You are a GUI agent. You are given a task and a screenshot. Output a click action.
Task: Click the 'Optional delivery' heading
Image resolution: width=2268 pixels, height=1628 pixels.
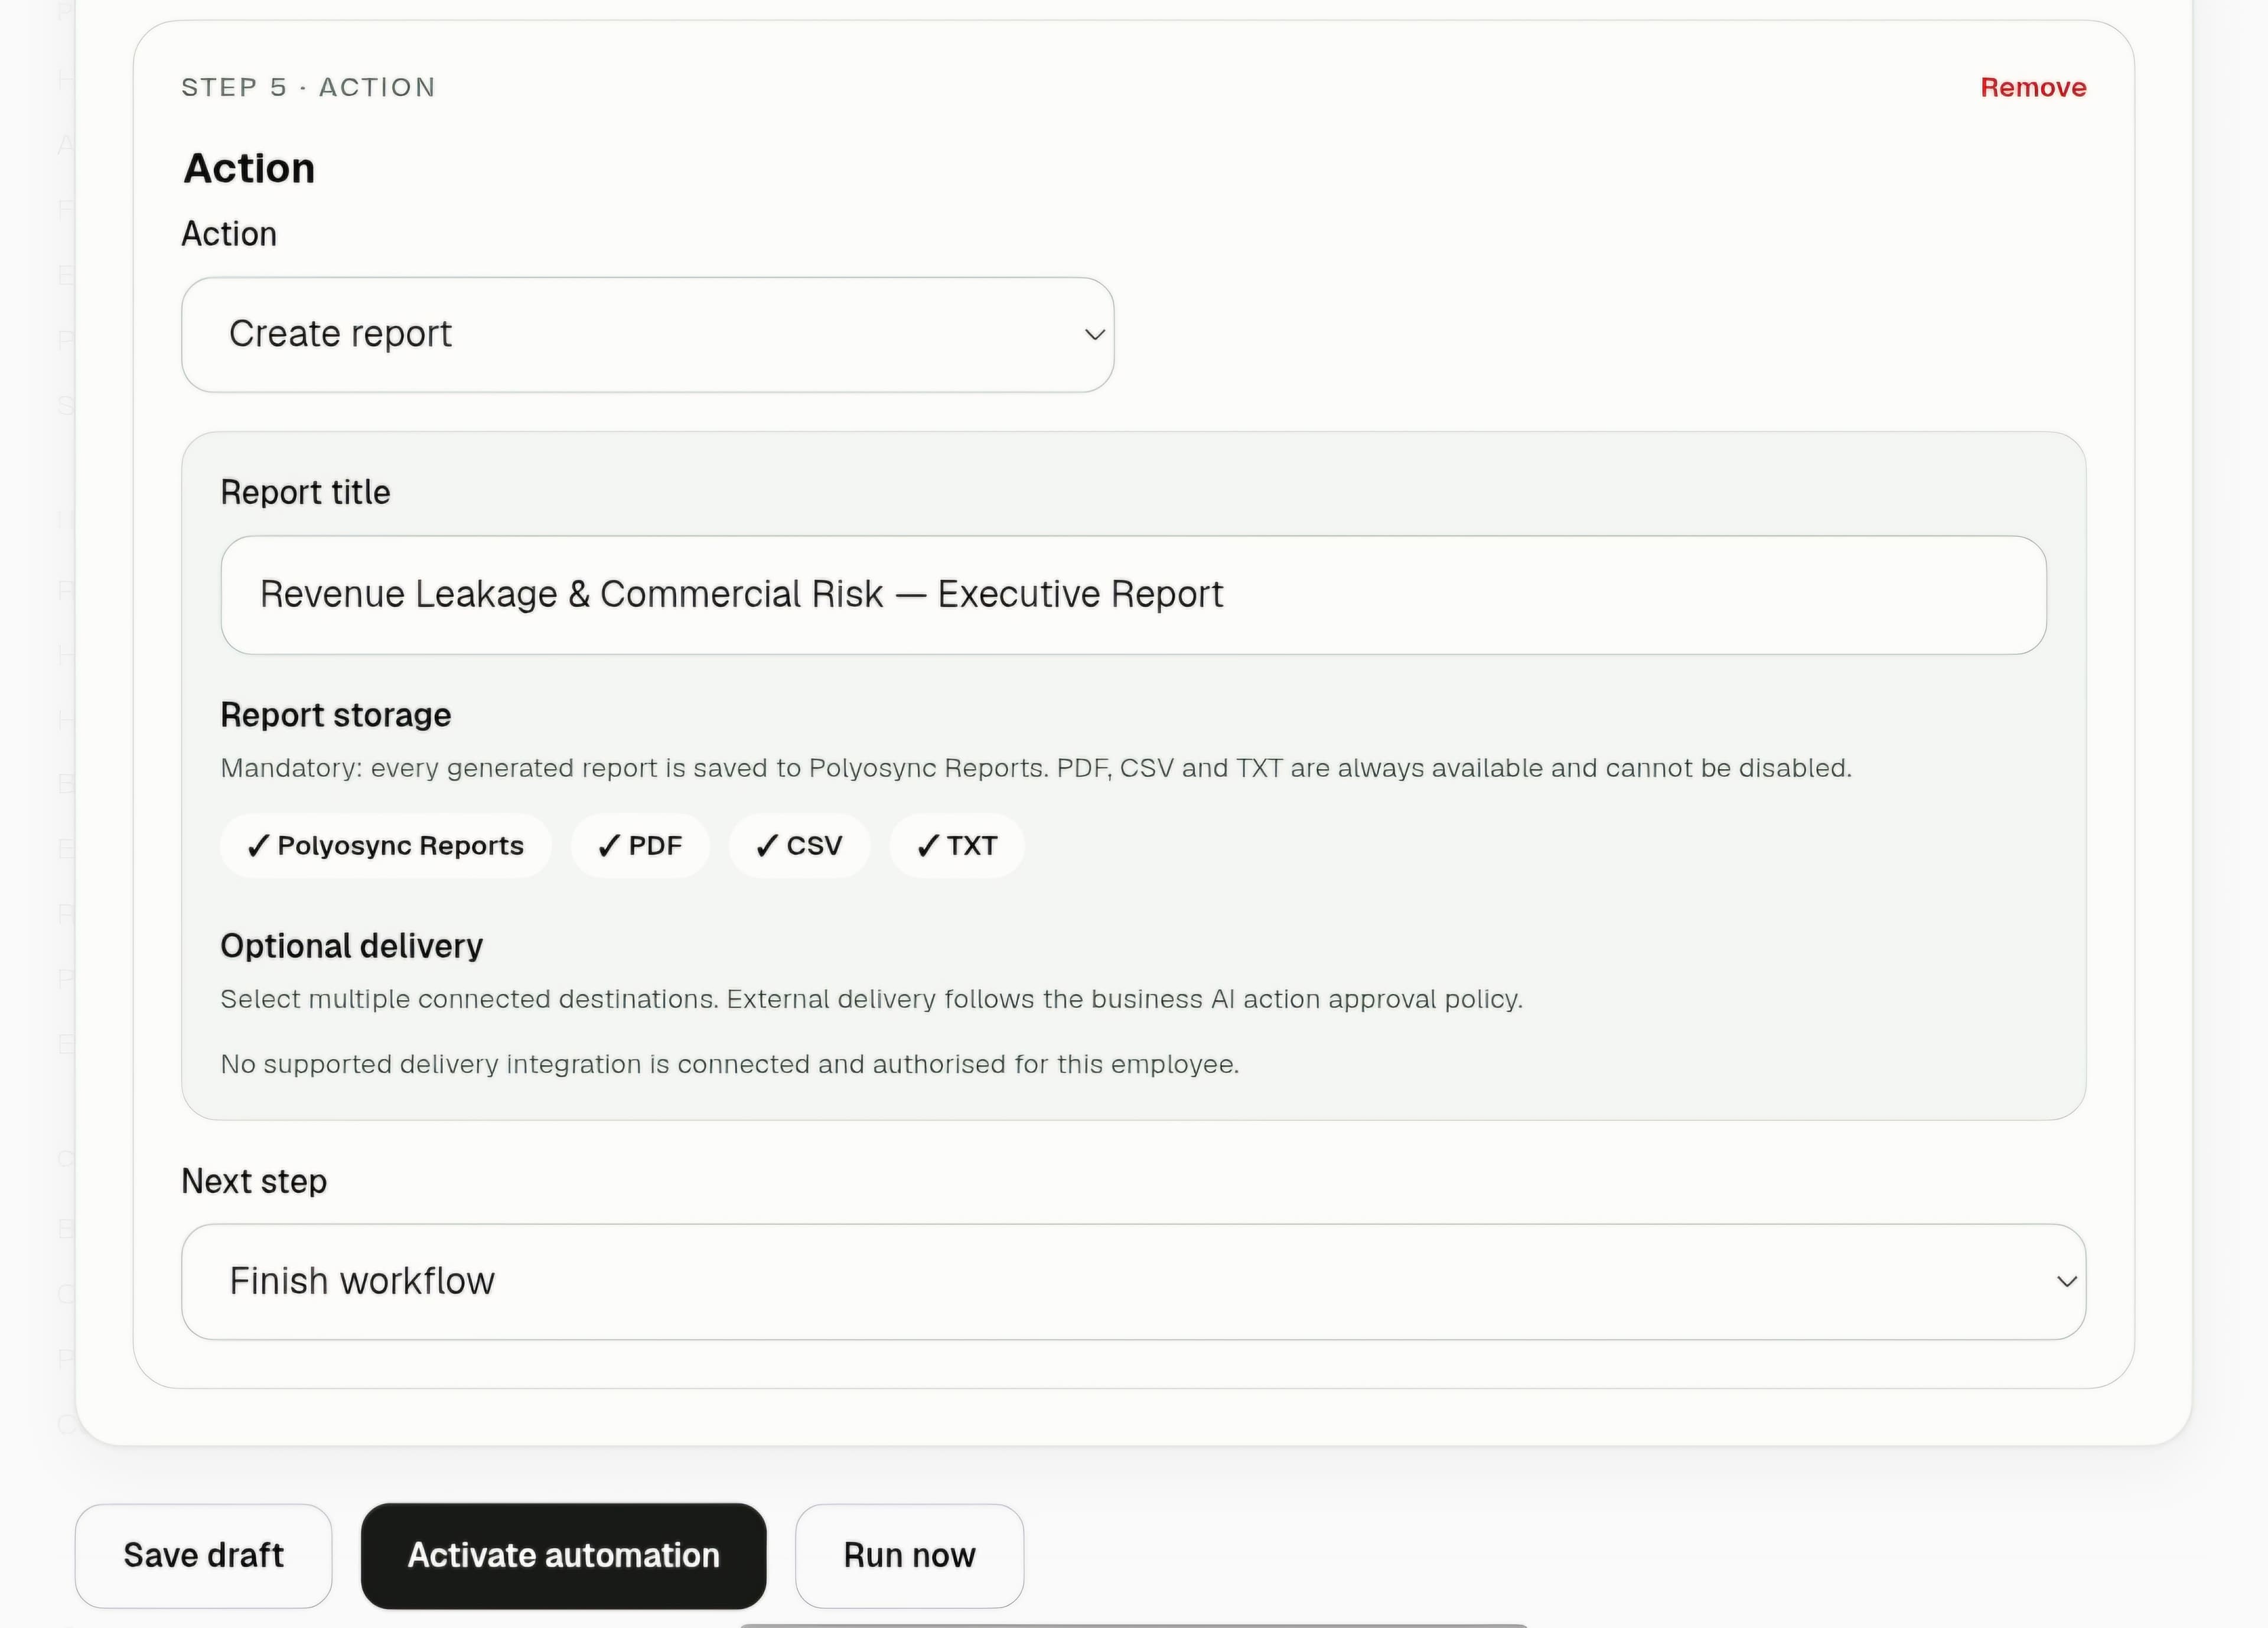tap(352, 946)
